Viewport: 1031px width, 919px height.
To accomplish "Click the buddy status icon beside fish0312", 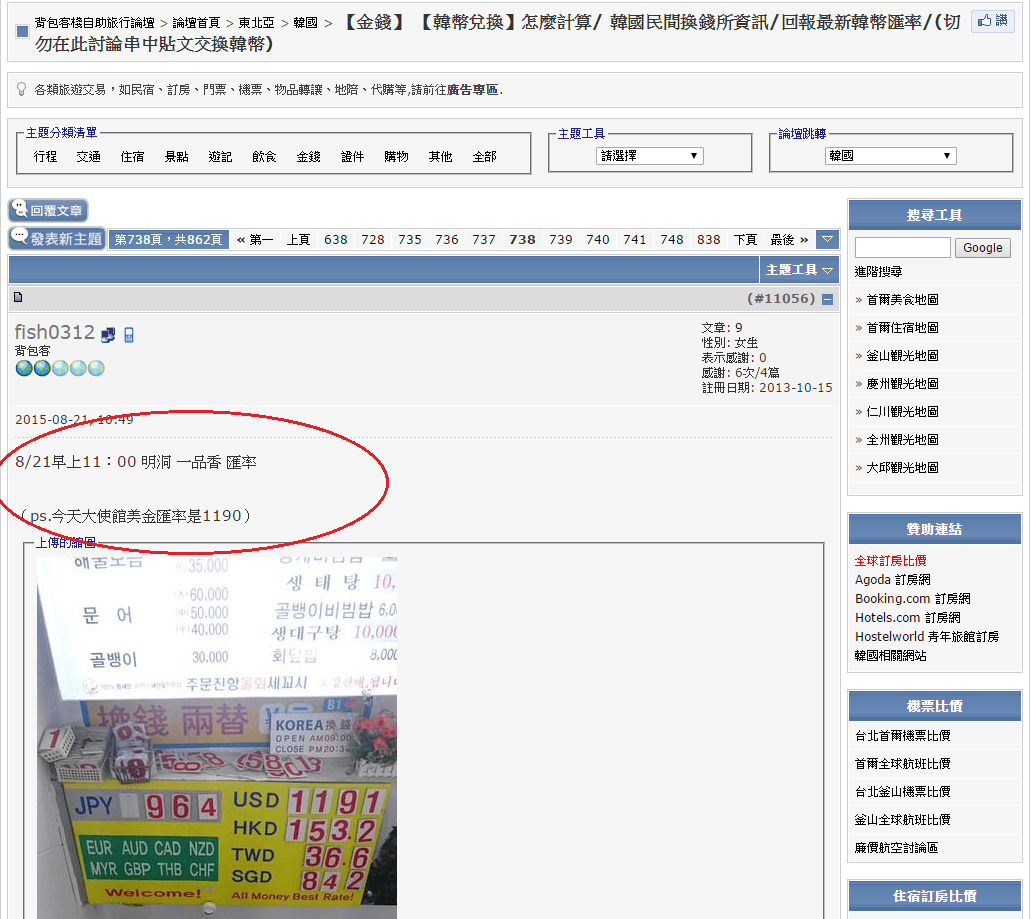I will pos(108,335).
